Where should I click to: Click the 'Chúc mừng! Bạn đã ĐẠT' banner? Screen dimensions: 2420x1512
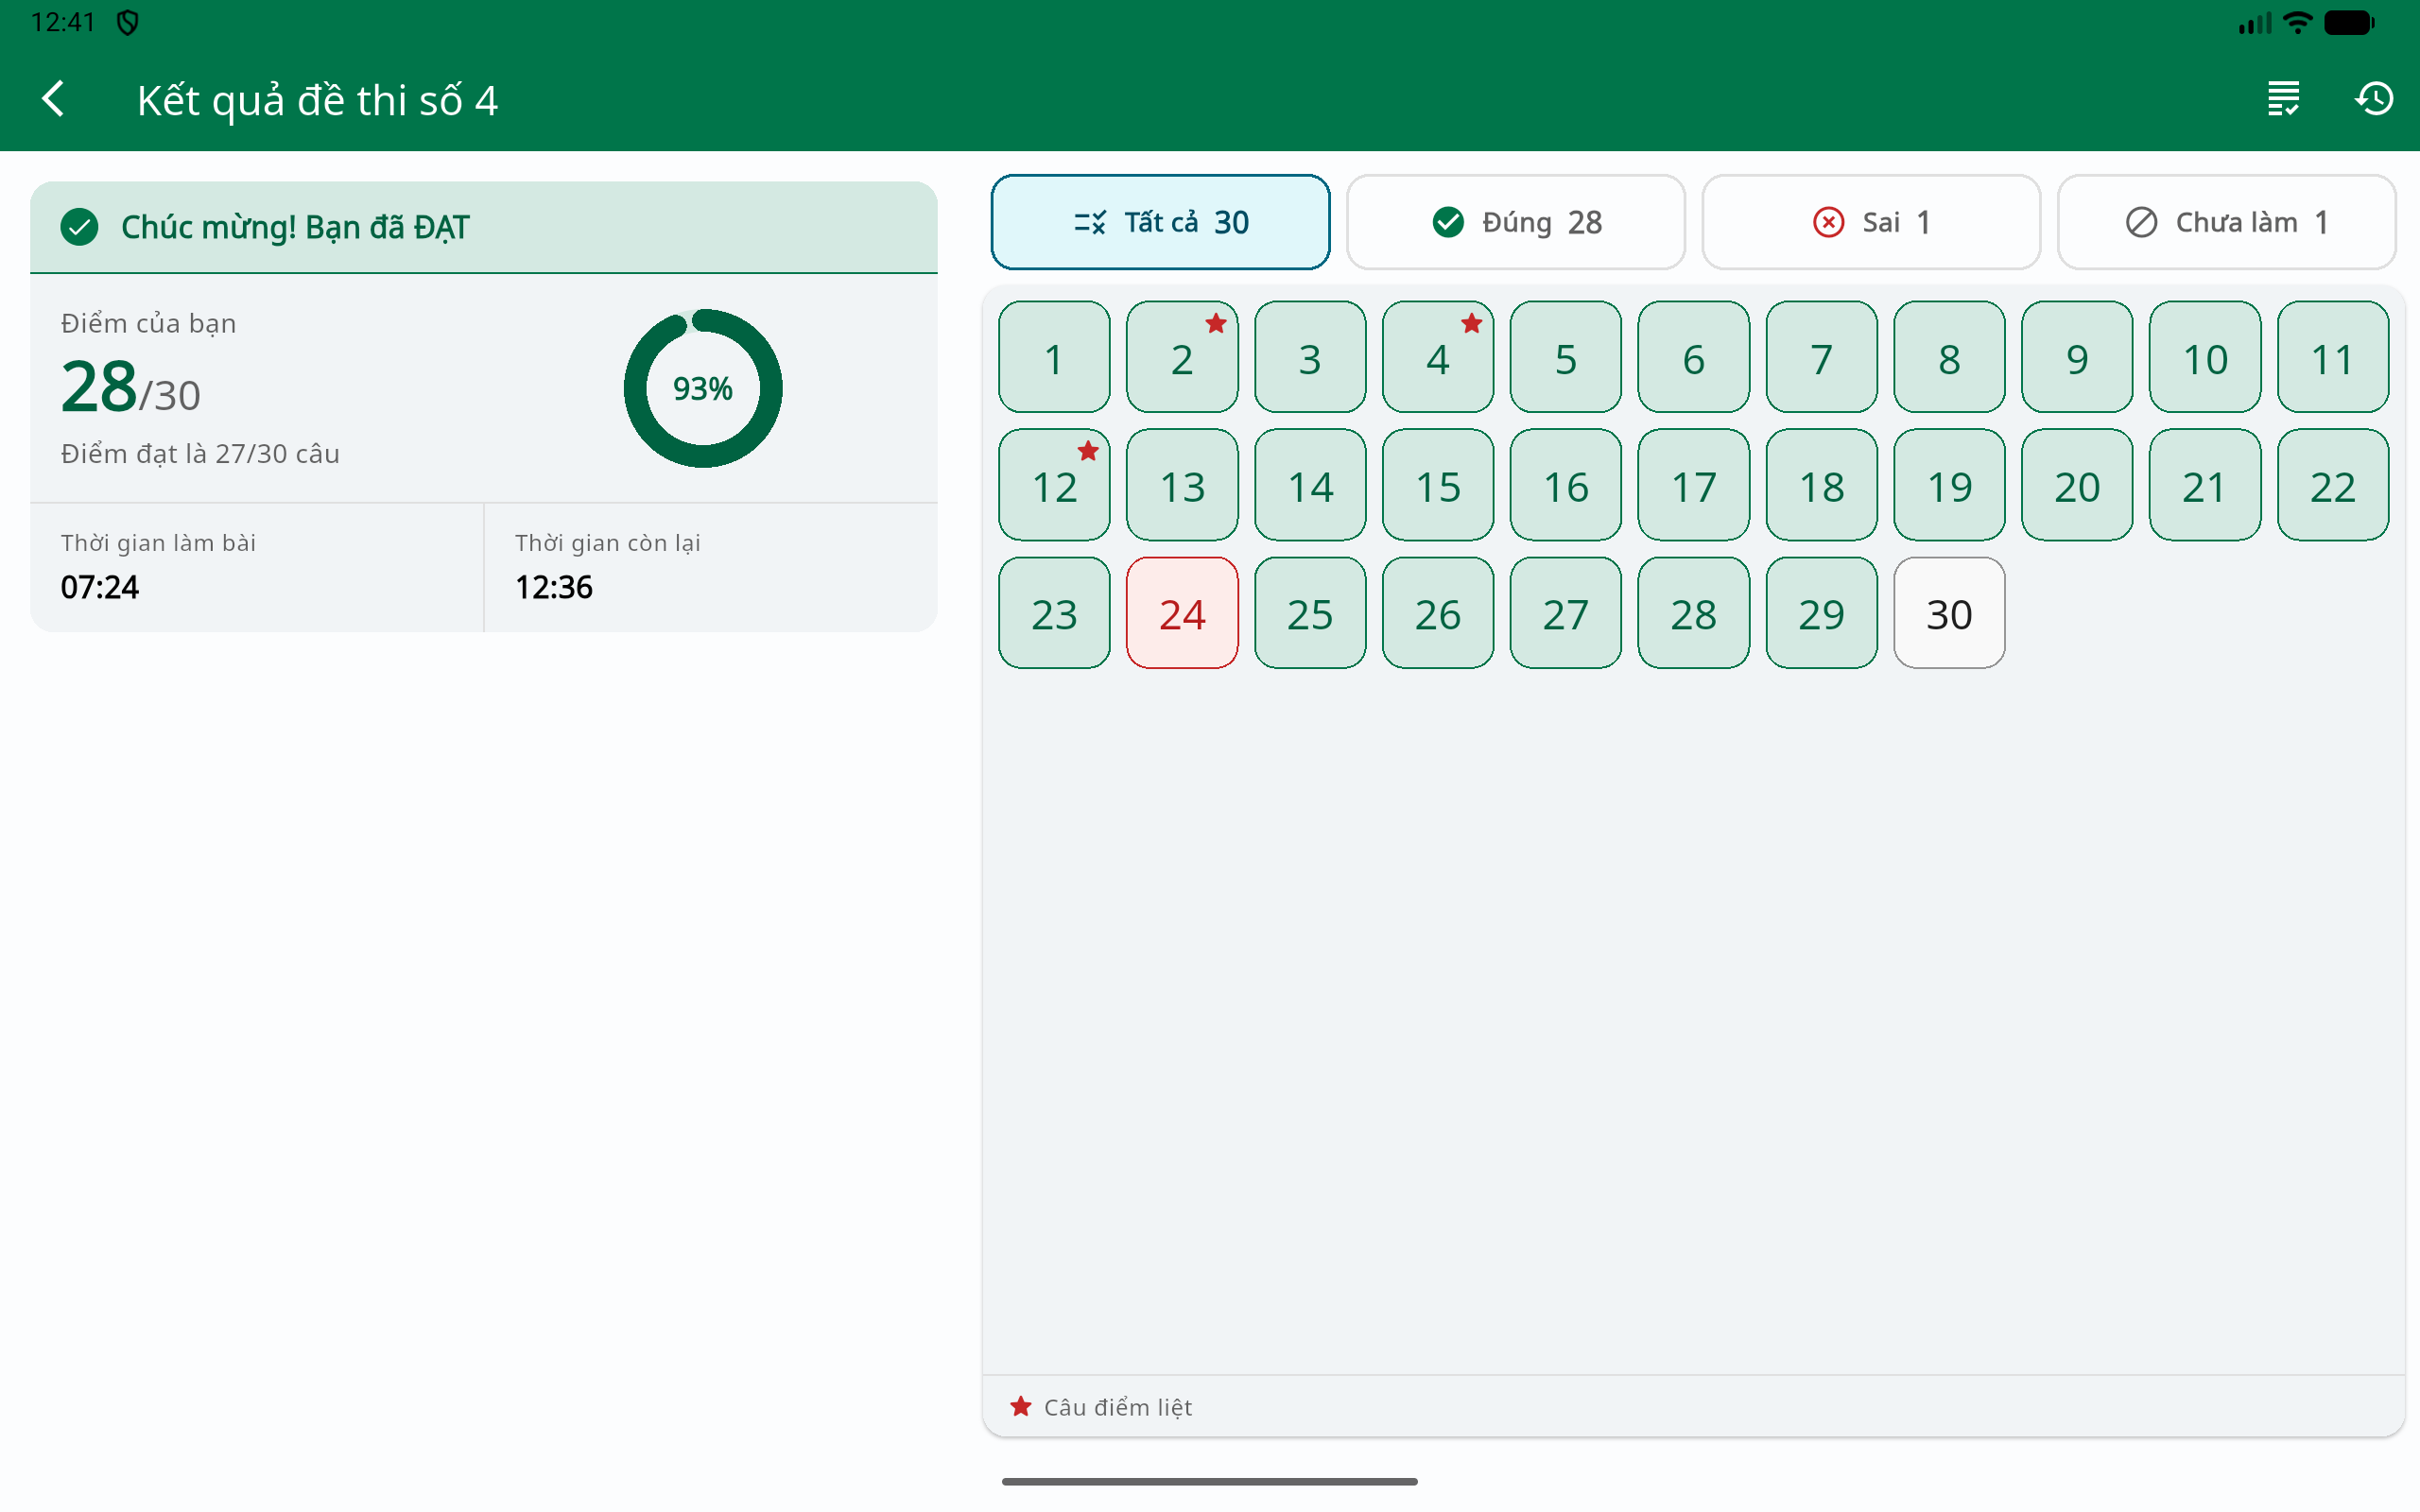(x=484, y=227)
